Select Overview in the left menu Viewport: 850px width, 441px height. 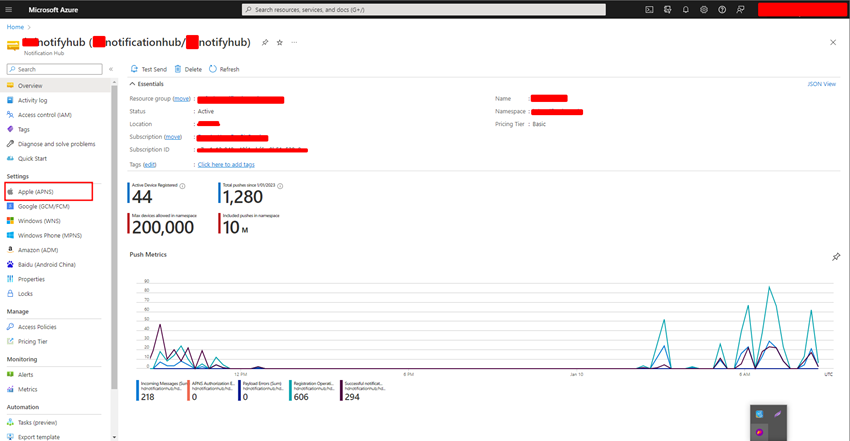pyautogui.click(x=56, y=86)
